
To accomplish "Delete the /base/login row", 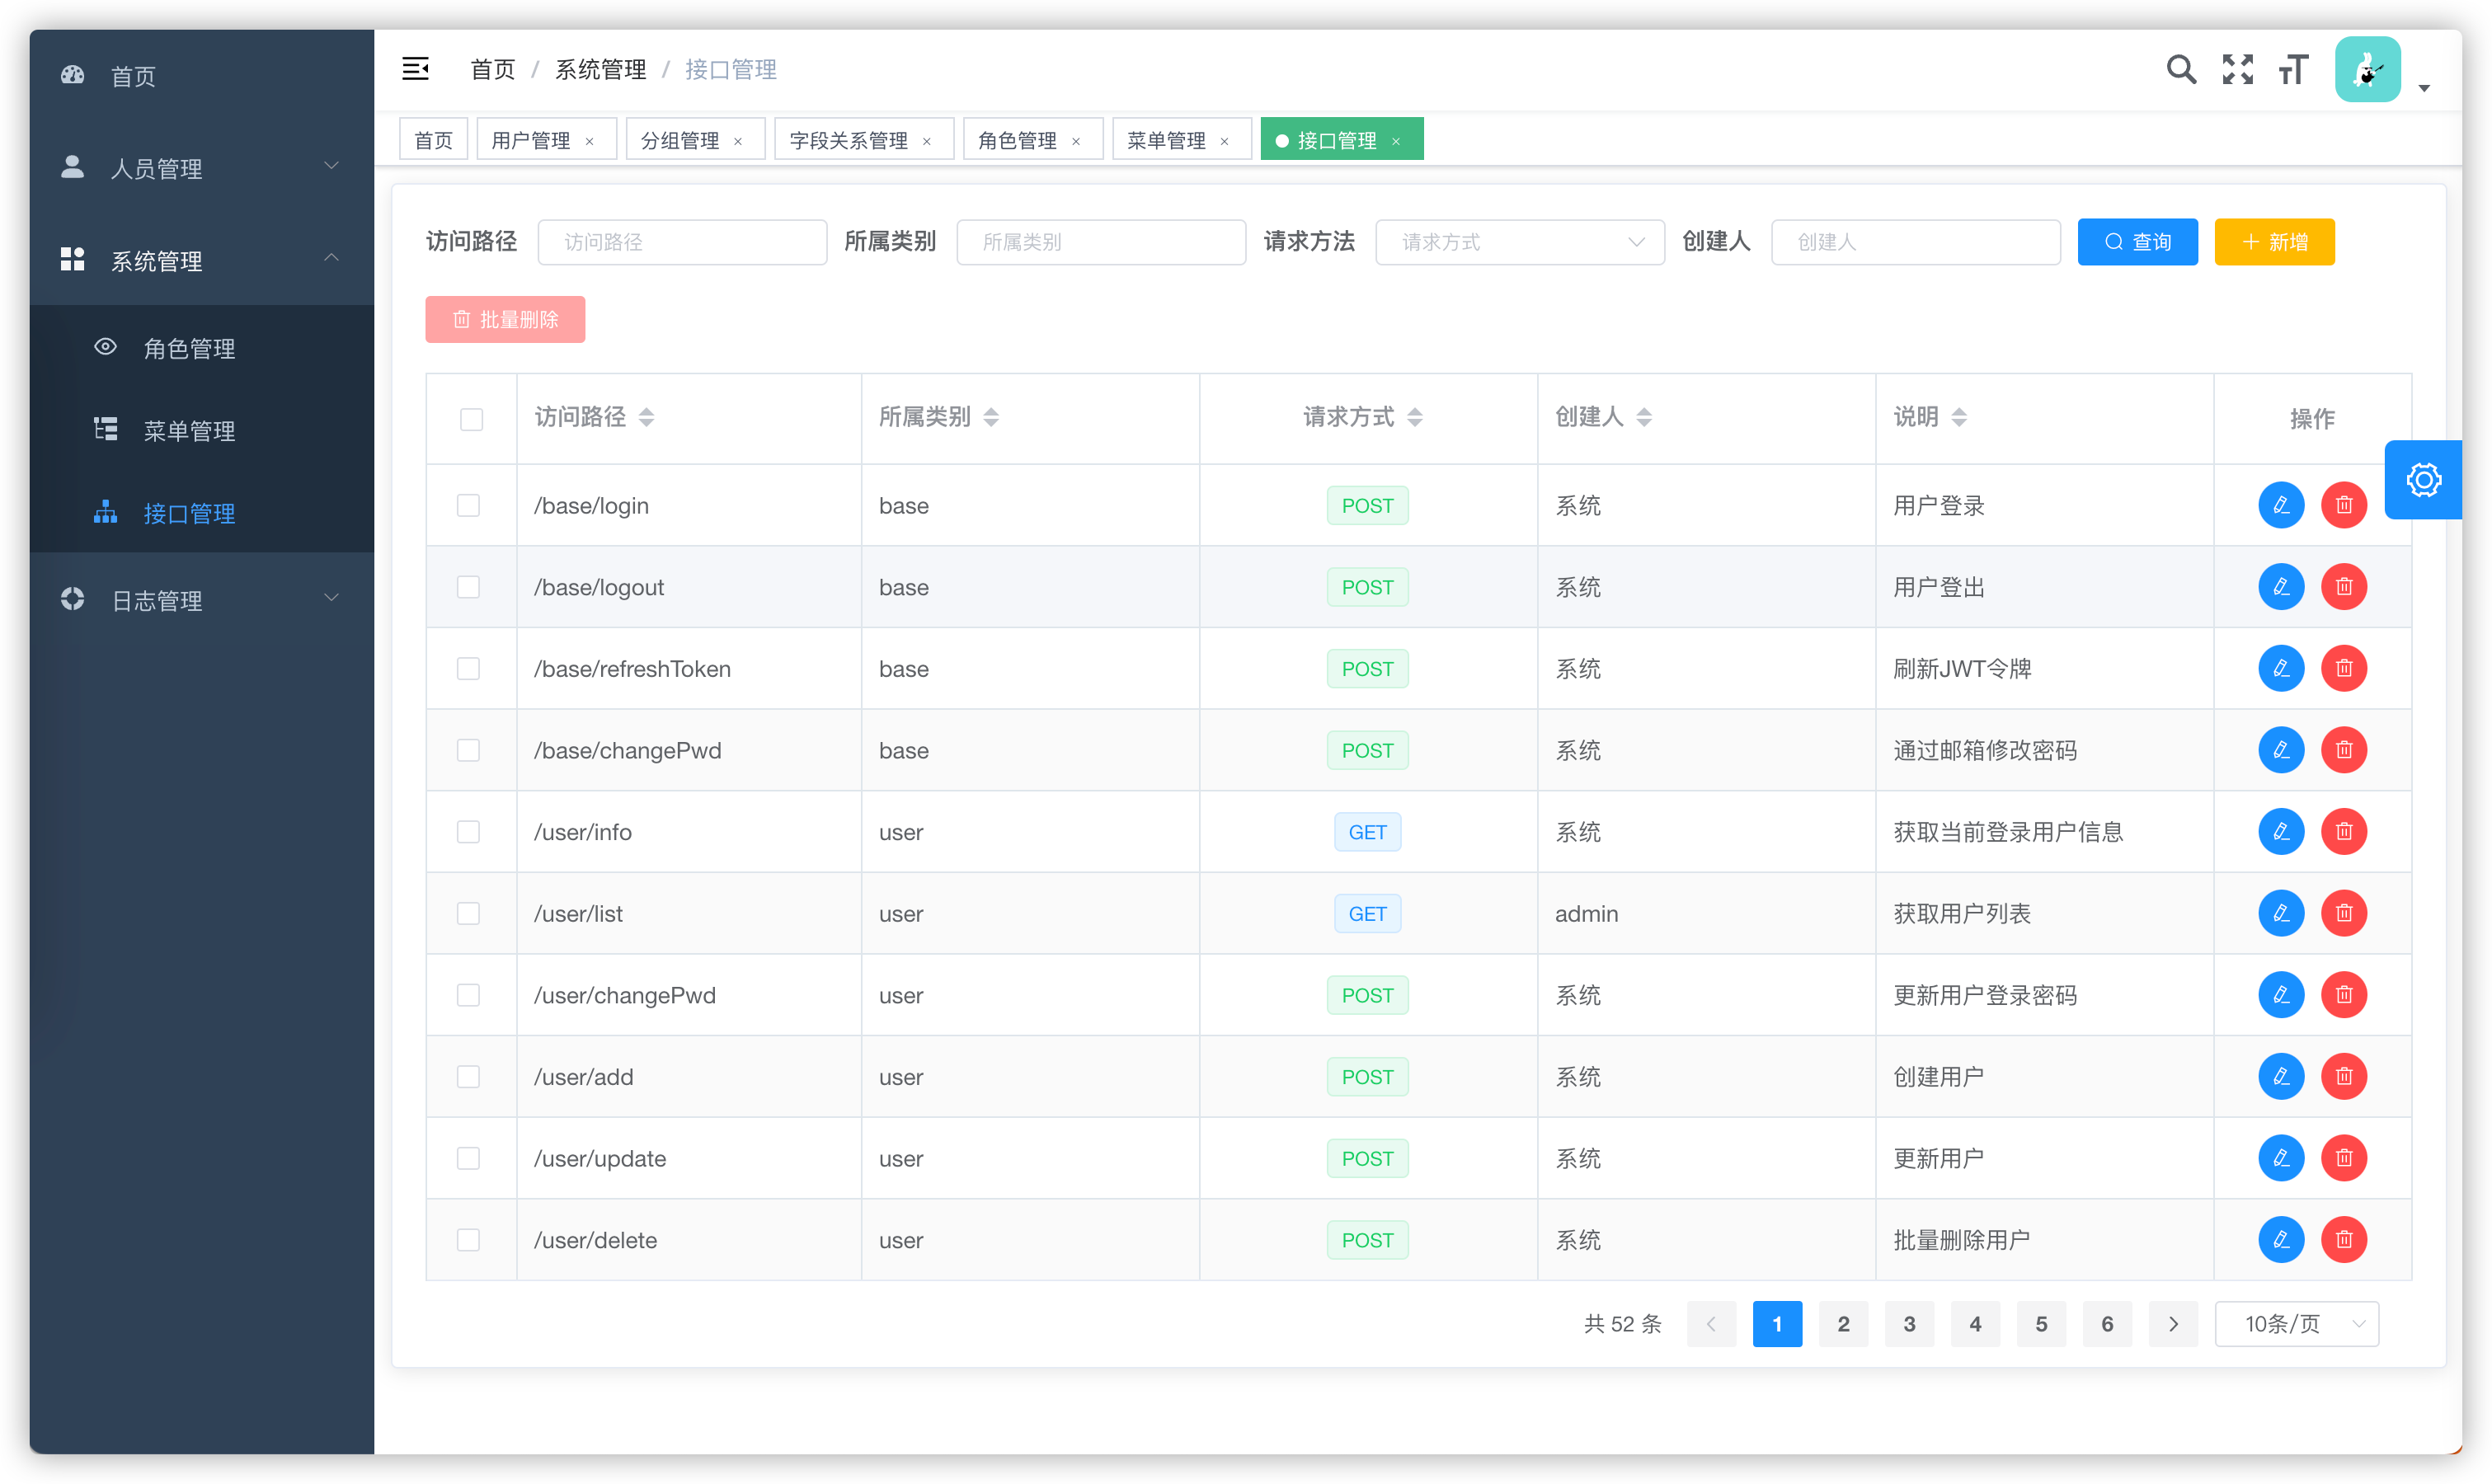I will tap(2343, 505).
